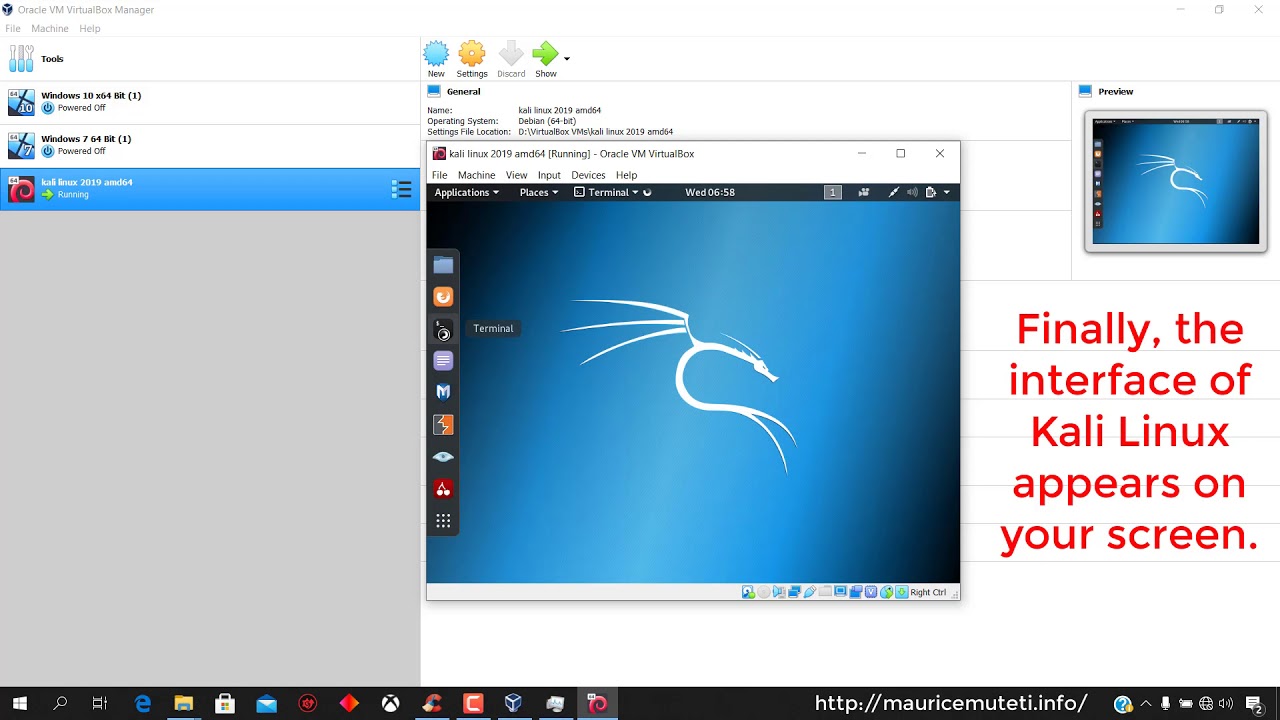This screenshot has width=1280, height=720.
Task: Open File menu in VirtualBox Manager
Action: pyautogui.click(x=13, y=29)
